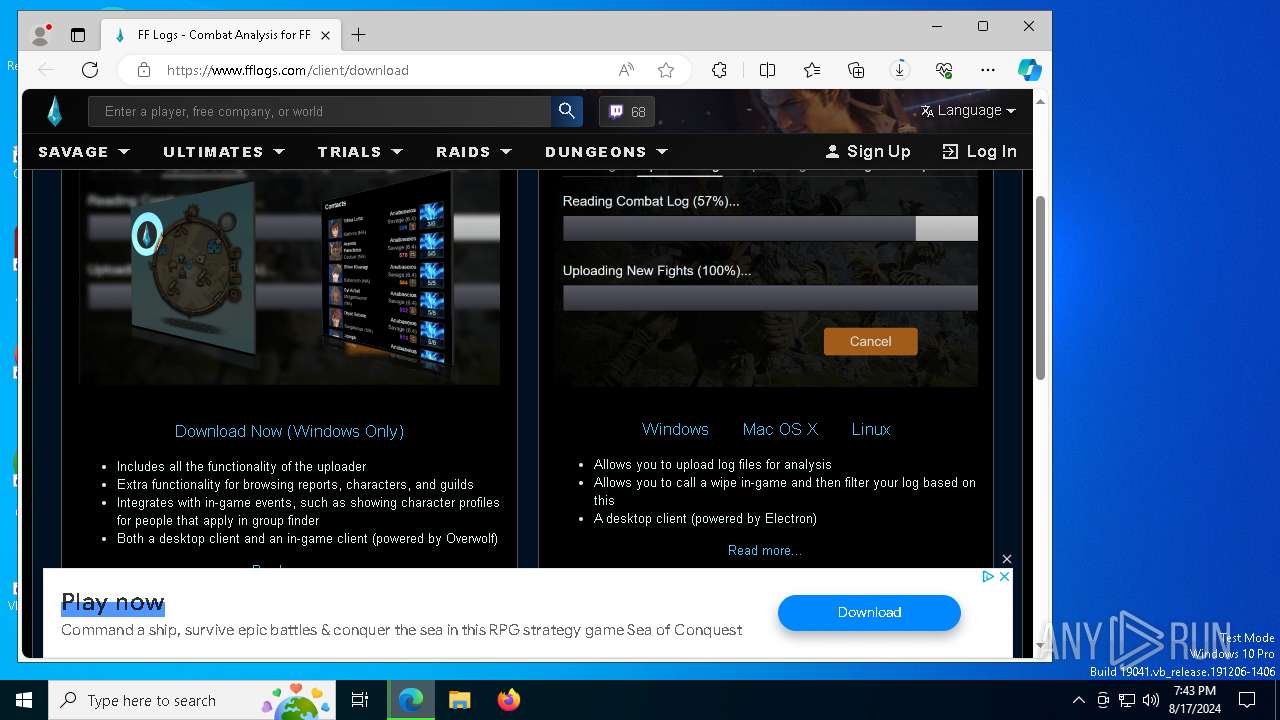Image resolution: width=1280 pixels, height=720 pixels.
Task: Open Read aloud in address bar
Action: (626, 70)
